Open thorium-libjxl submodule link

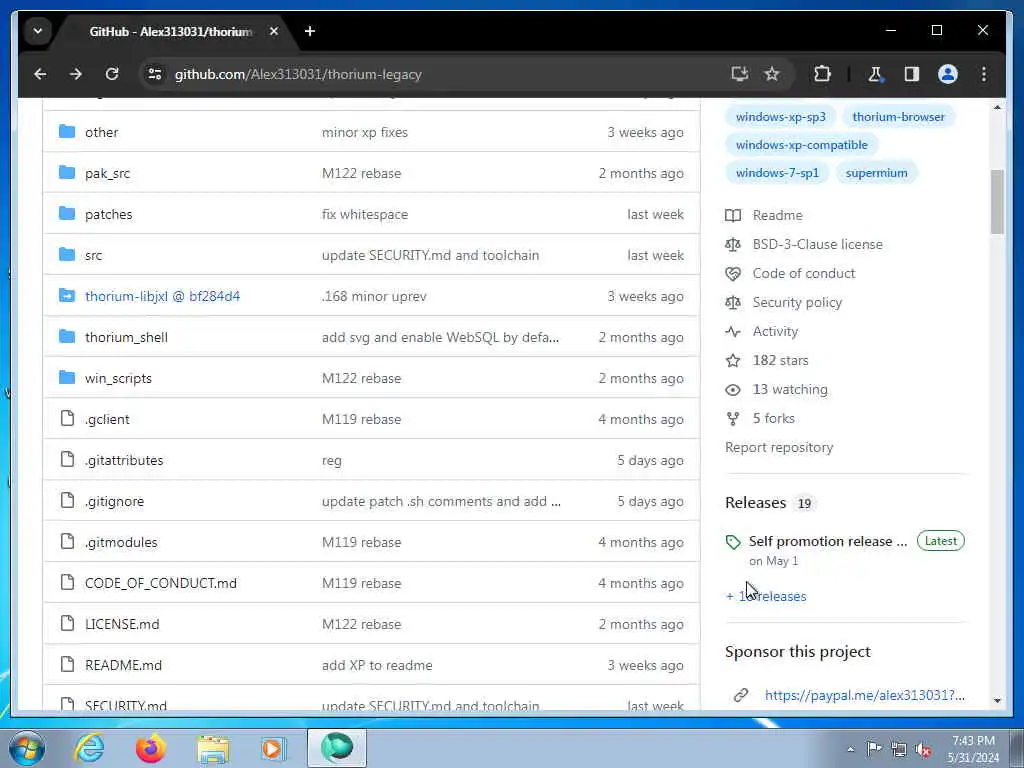tap(162, 296)
